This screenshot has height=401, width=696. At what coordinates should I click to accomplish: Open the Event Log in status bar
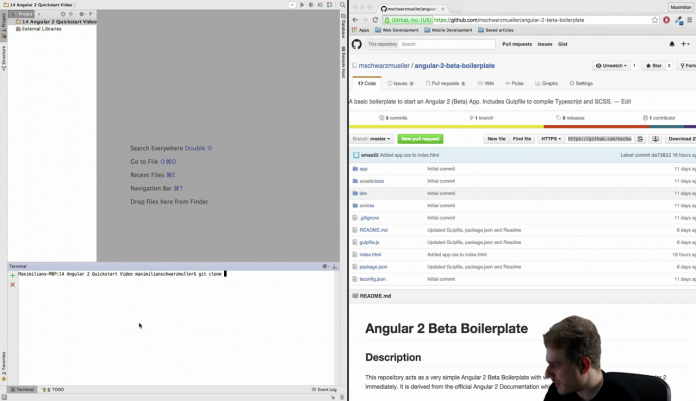[324, 389]
